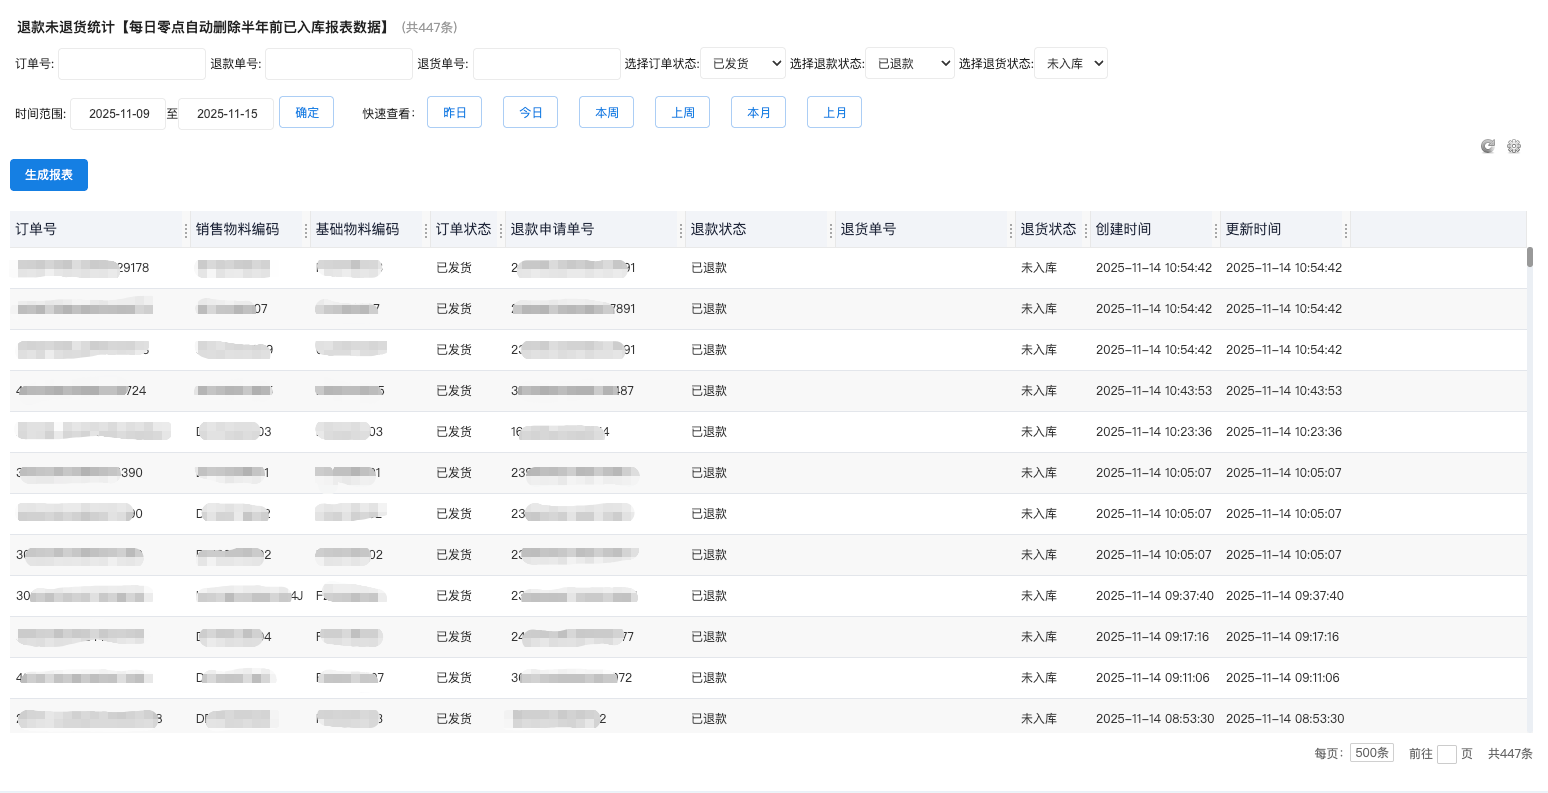Click the 前往 page number input box
Screen dimensions: 1548x793
pos(1446,754)
